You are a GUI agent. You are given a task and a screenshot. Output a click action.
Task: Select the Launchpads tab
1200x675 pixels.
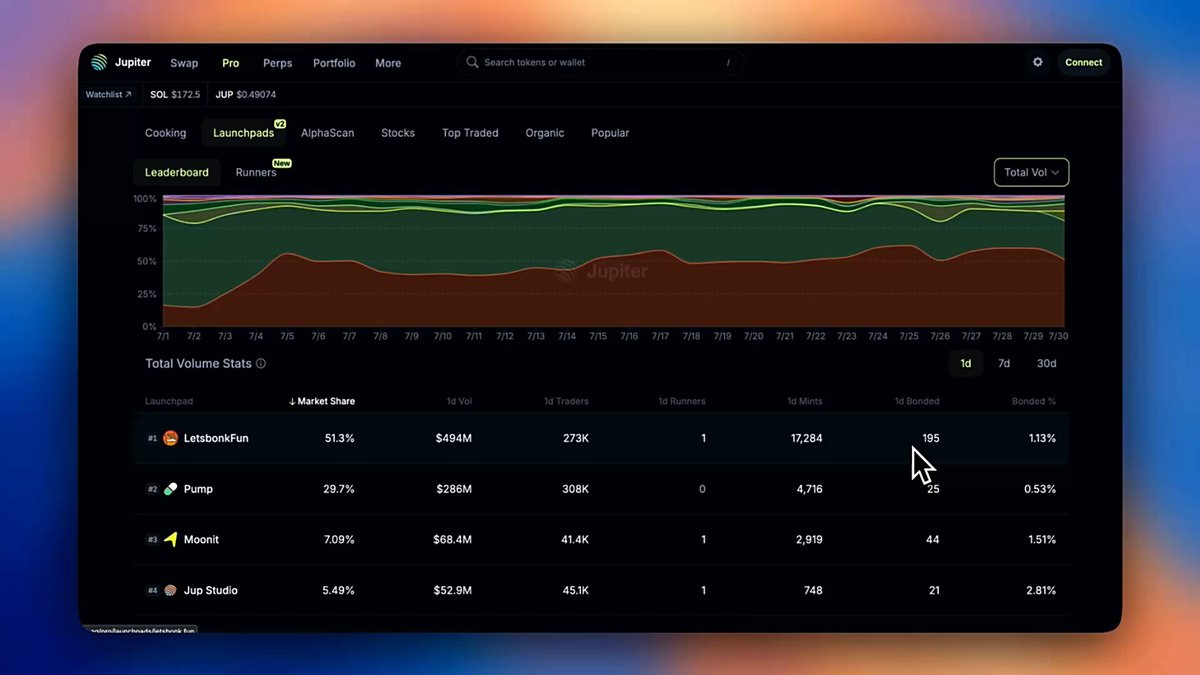[x=244, y=133]
